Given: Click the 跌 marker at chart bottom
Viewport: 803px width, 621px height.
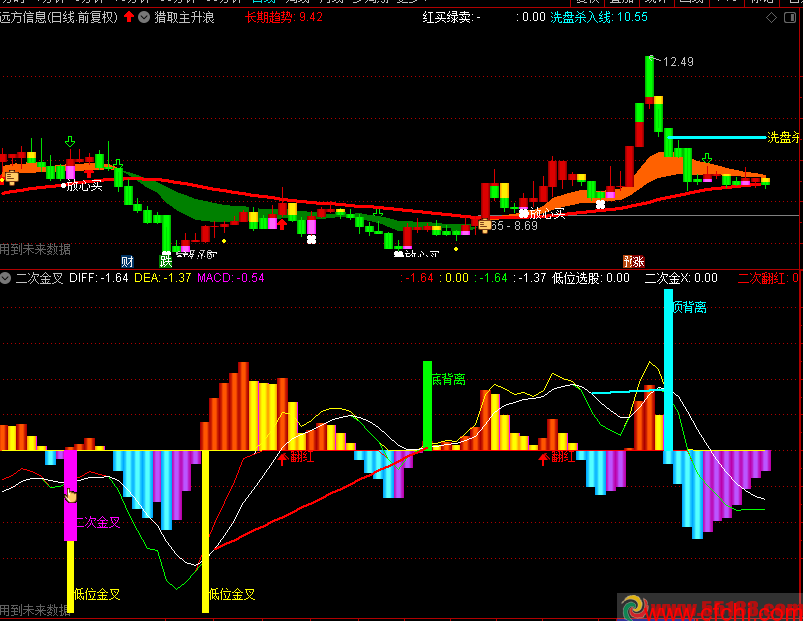Looking at the screenshot, I should point(165,261).
